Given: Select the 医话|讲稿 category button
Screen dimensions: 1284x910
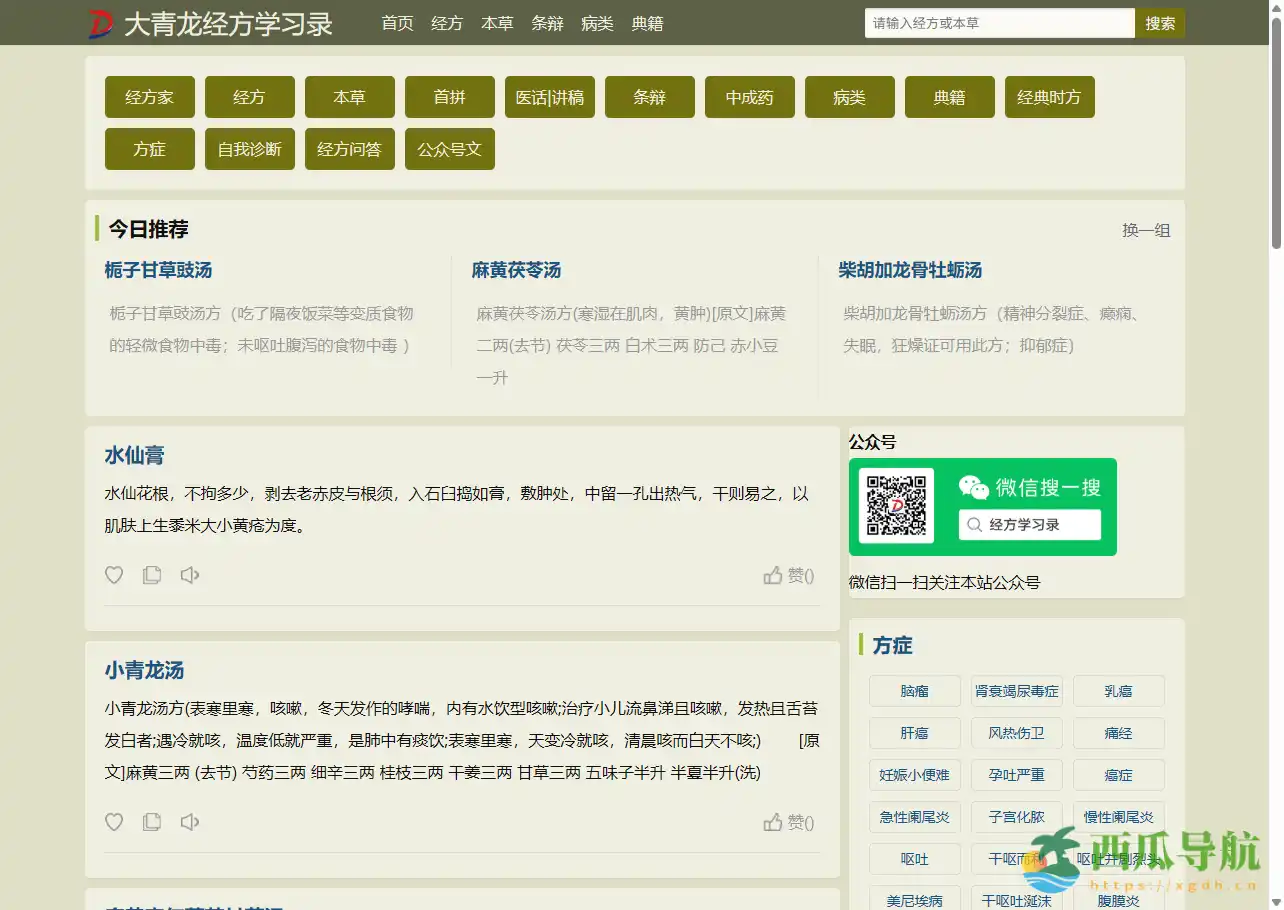Looking at the screenshot, I should pyautogui.click(x=549, y=97).
